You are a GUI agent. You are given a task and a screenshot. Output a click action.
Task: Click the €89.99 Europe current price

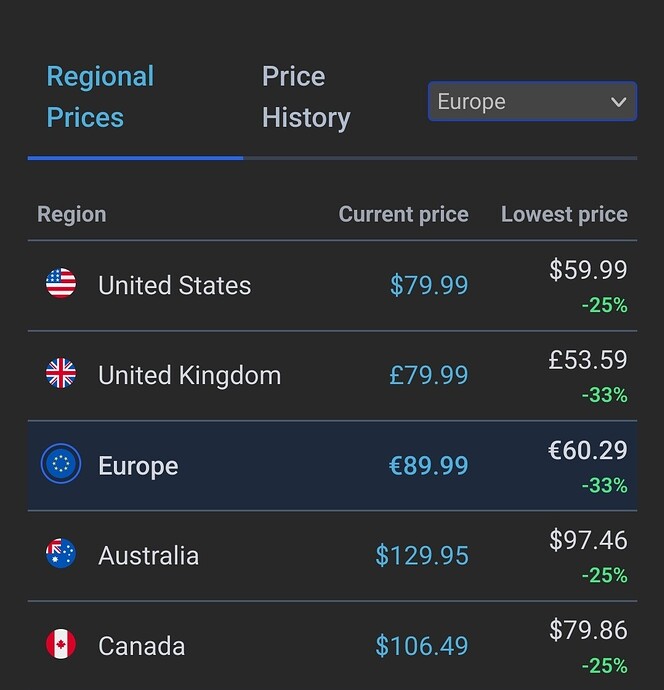[x=429, y=466]
